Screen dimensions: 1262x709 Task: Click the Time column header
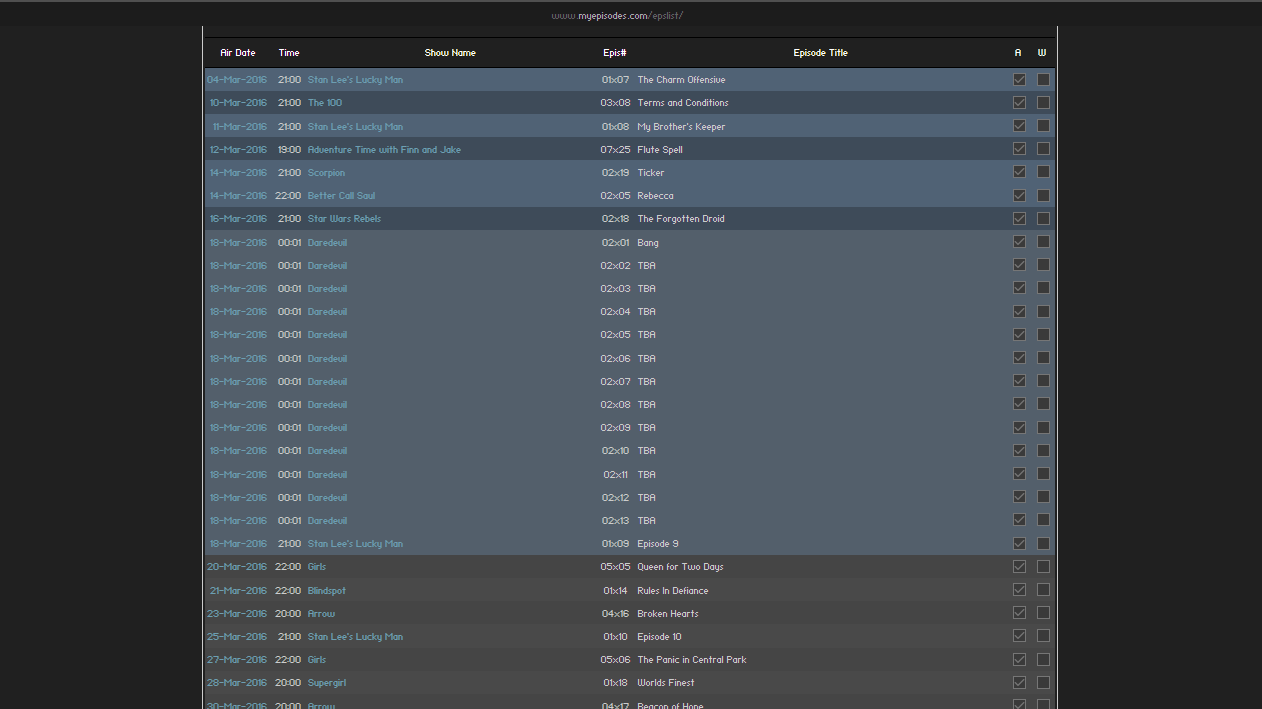click(289, 53)
